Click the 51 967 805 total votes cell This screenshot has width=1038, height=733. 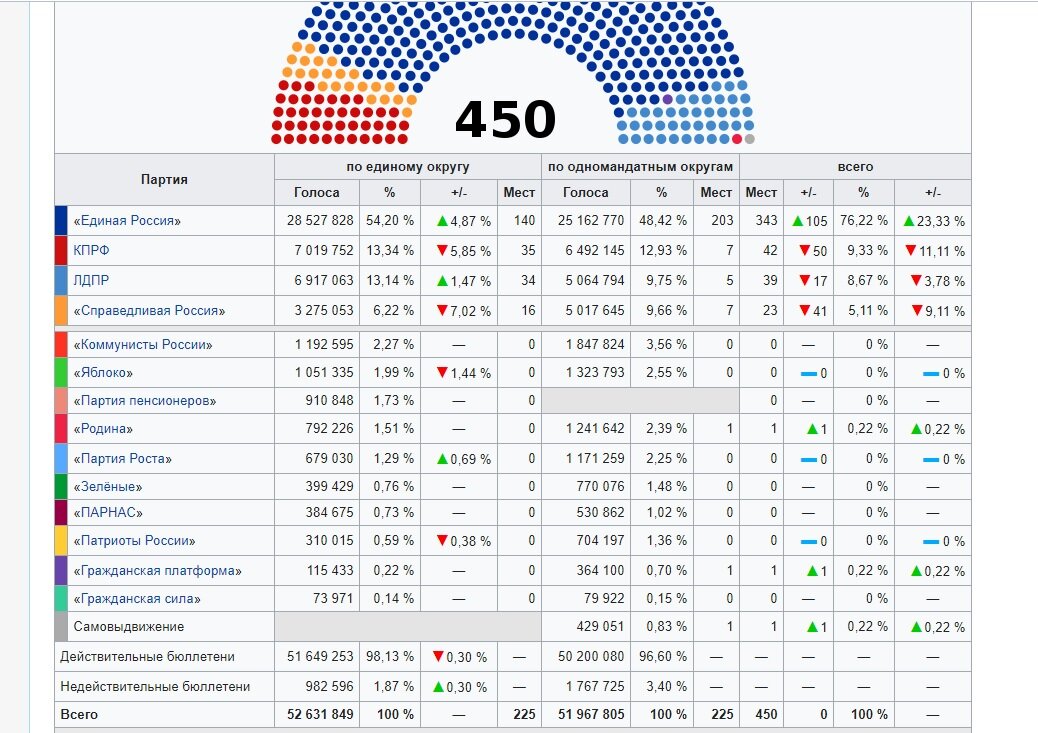pos(586,714)
